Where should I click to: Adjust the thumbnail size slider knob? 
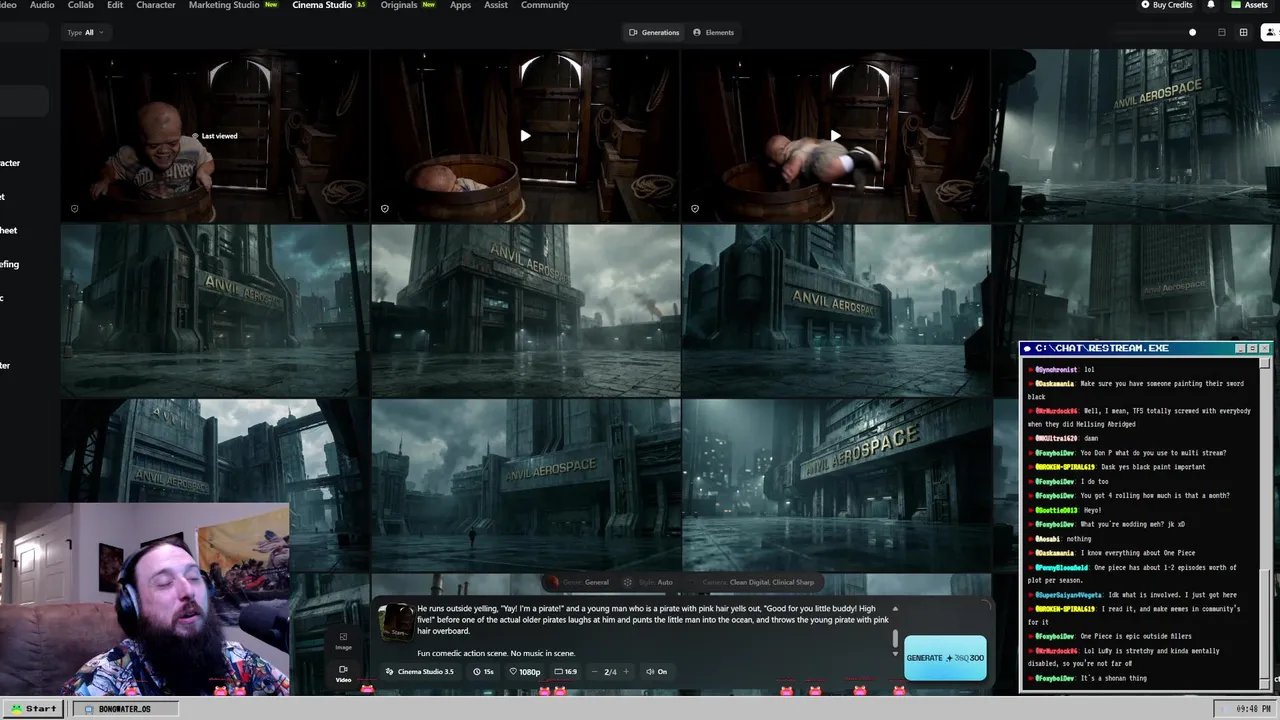pyautogui.click(x=1192, y=32)
